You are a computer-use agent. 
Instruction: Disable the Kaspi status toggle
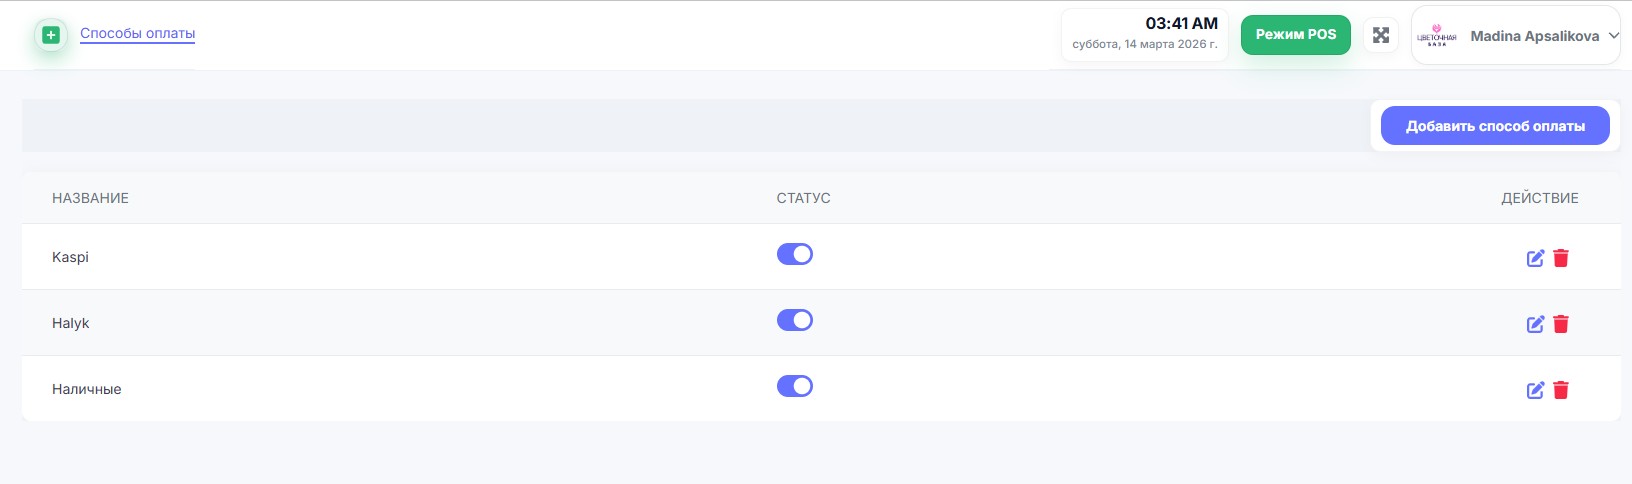795,255
